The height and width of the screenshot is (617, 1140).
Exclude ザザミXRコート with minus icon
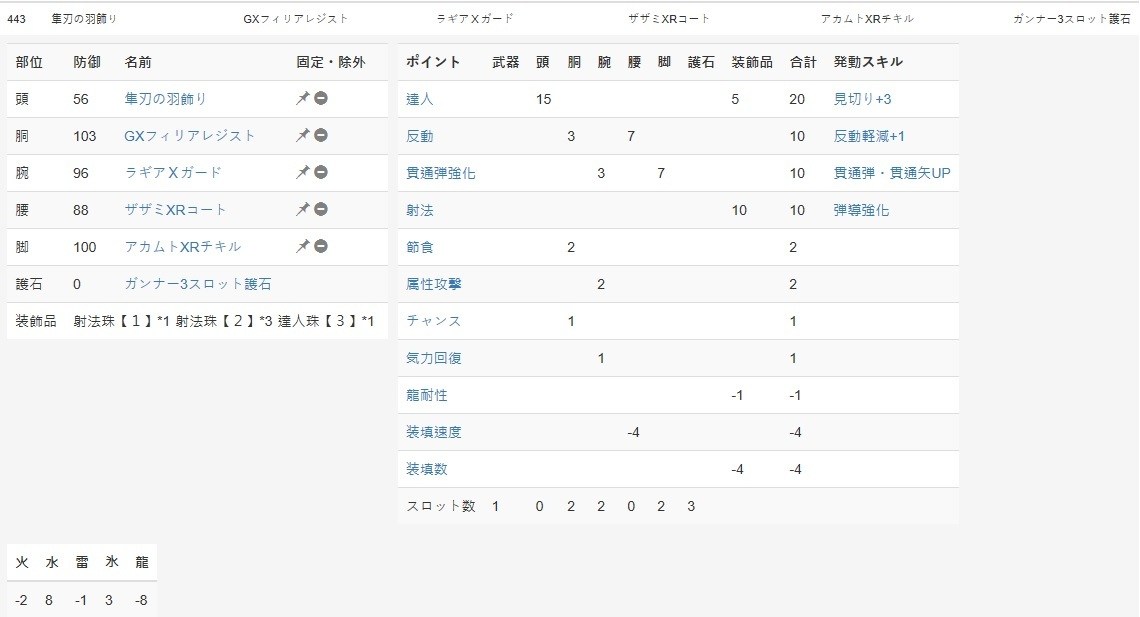pos(321,209)
